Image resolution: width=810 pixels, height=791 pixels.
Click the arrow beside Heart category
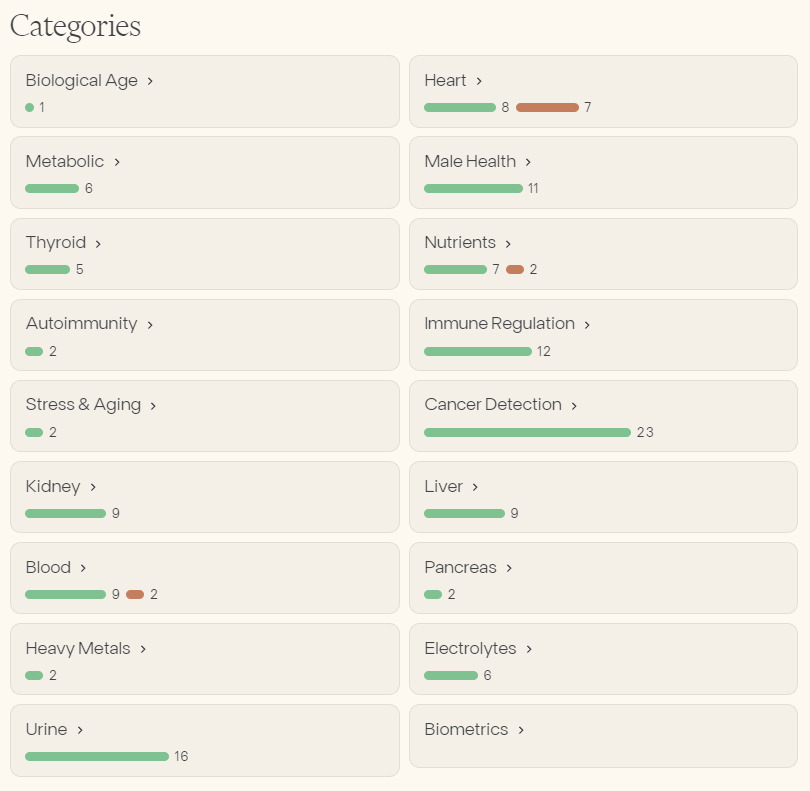(479, 81)
